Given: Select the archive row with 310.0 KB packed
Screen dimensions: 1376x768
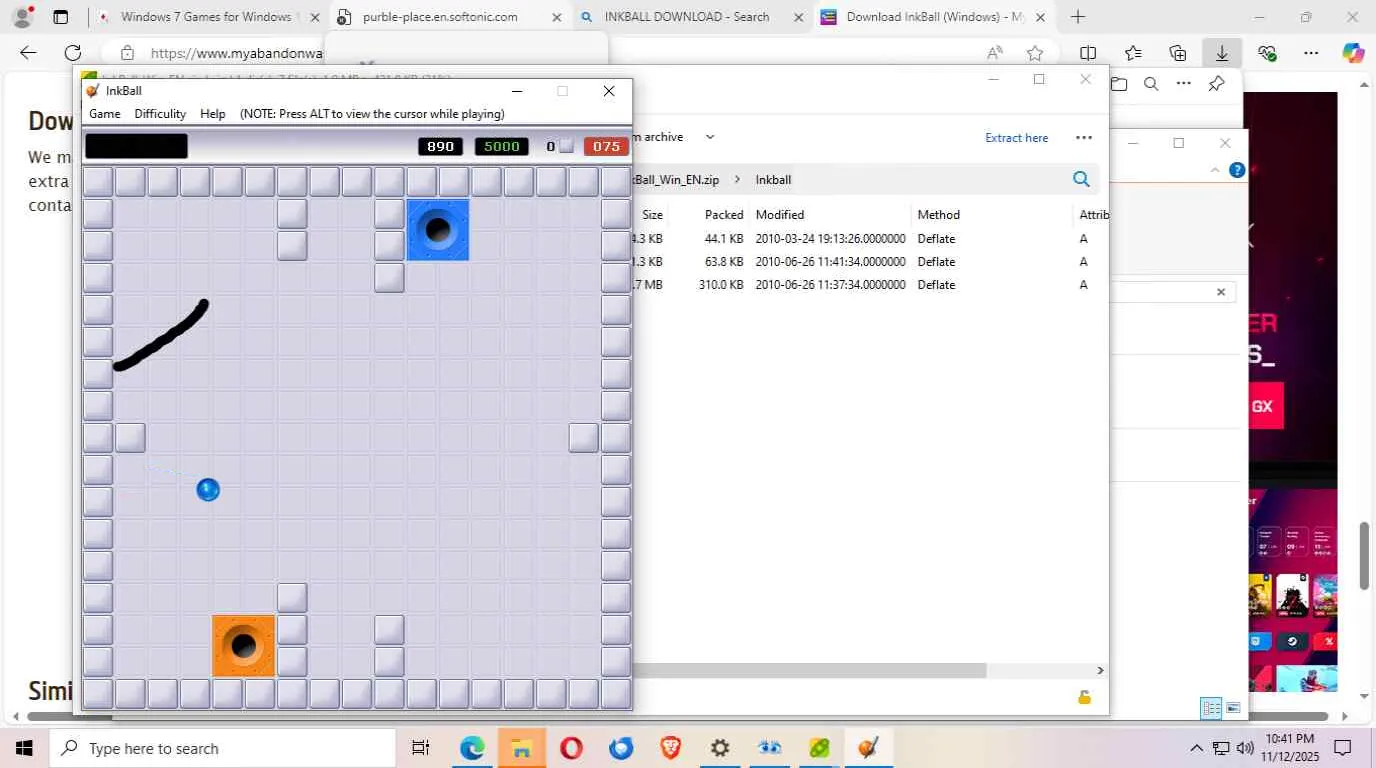Looking at the screenshot, I should (x=870, y=285).
